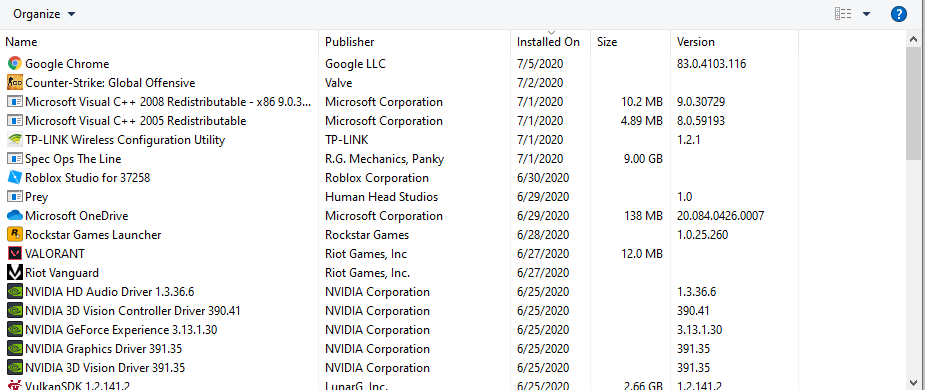
Task: Click the Prey program icon
Action: [15, 196]
